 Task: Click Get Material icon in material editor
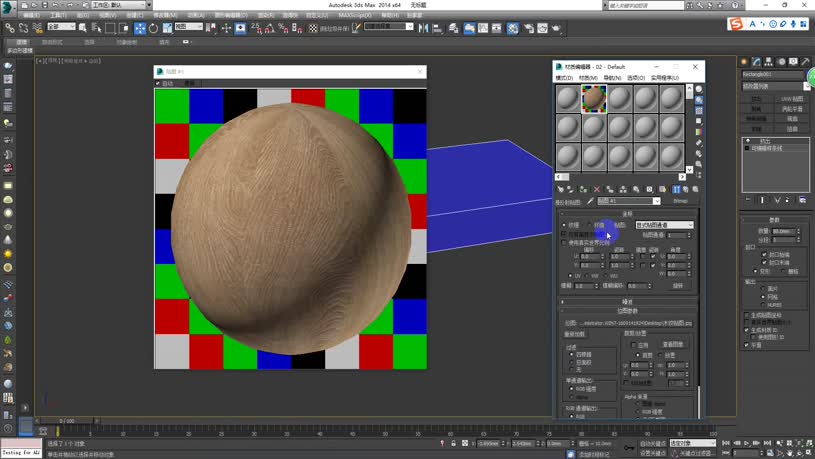click(x=560, y=189)
